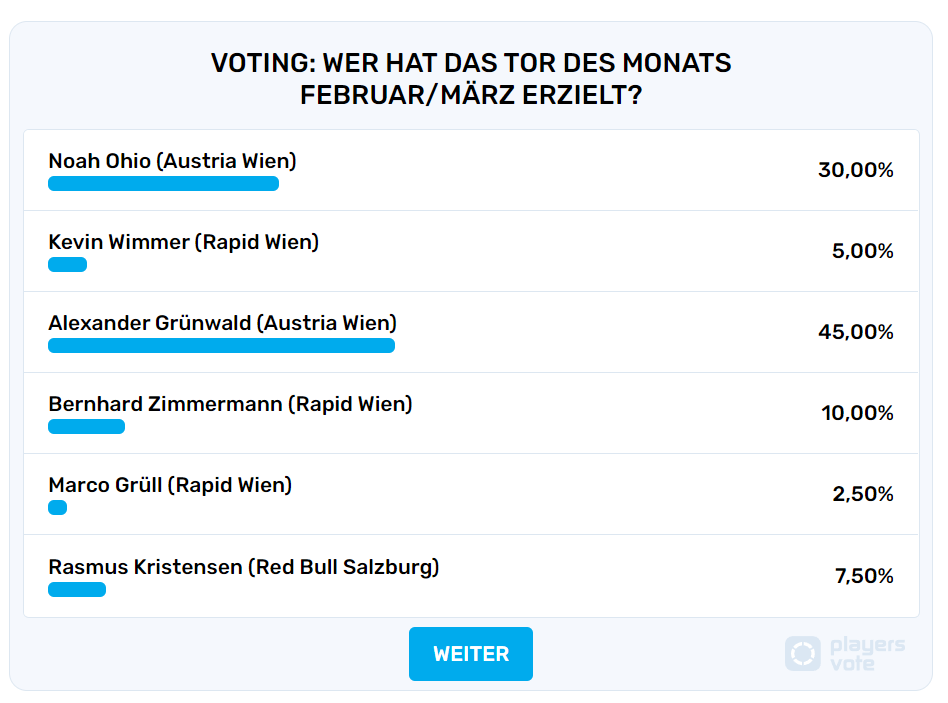This screenshot has height=703, width=948.
Task: Select the players vote text link
Action: pos(867,653)
